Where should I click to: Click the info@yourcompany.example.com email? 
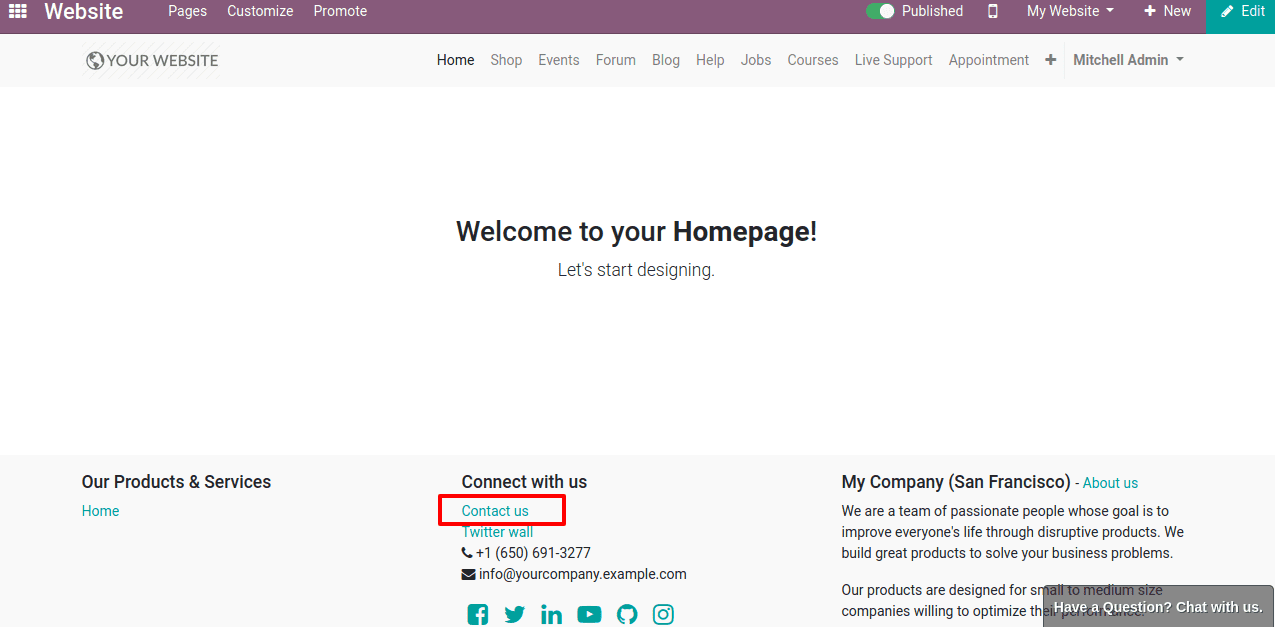coord(583,574)
